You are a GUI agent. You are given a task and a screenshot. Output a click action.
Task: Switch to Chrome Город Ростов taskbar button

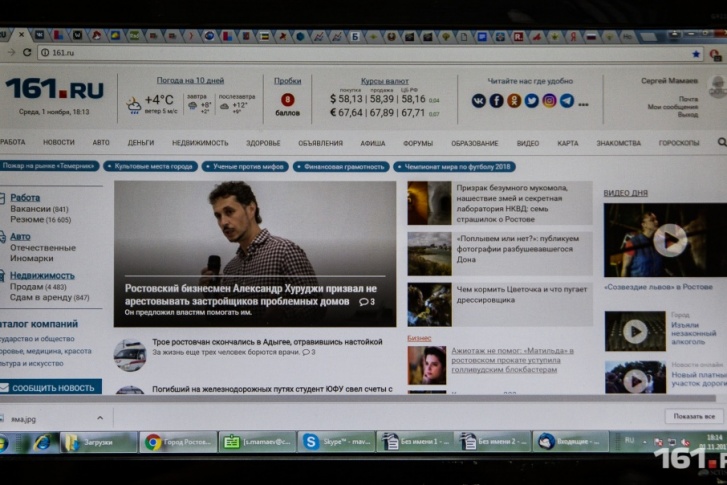179,442
